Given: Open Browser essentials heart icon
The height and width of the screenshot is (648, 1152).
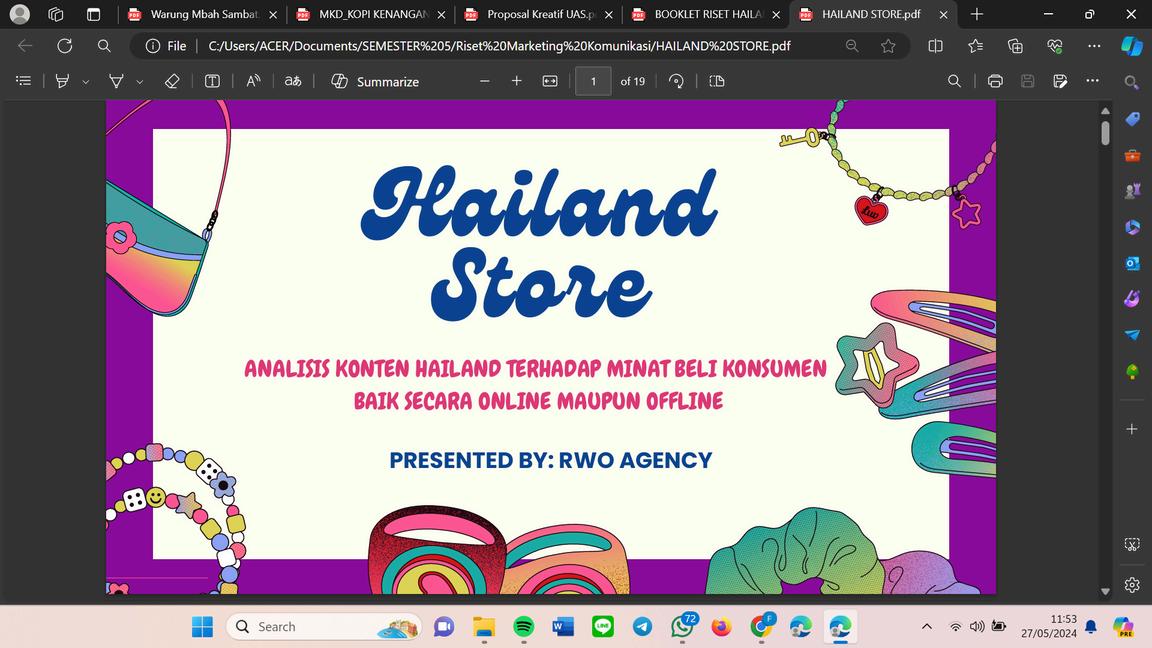Looking at the screenshot, I should 1055,46.
